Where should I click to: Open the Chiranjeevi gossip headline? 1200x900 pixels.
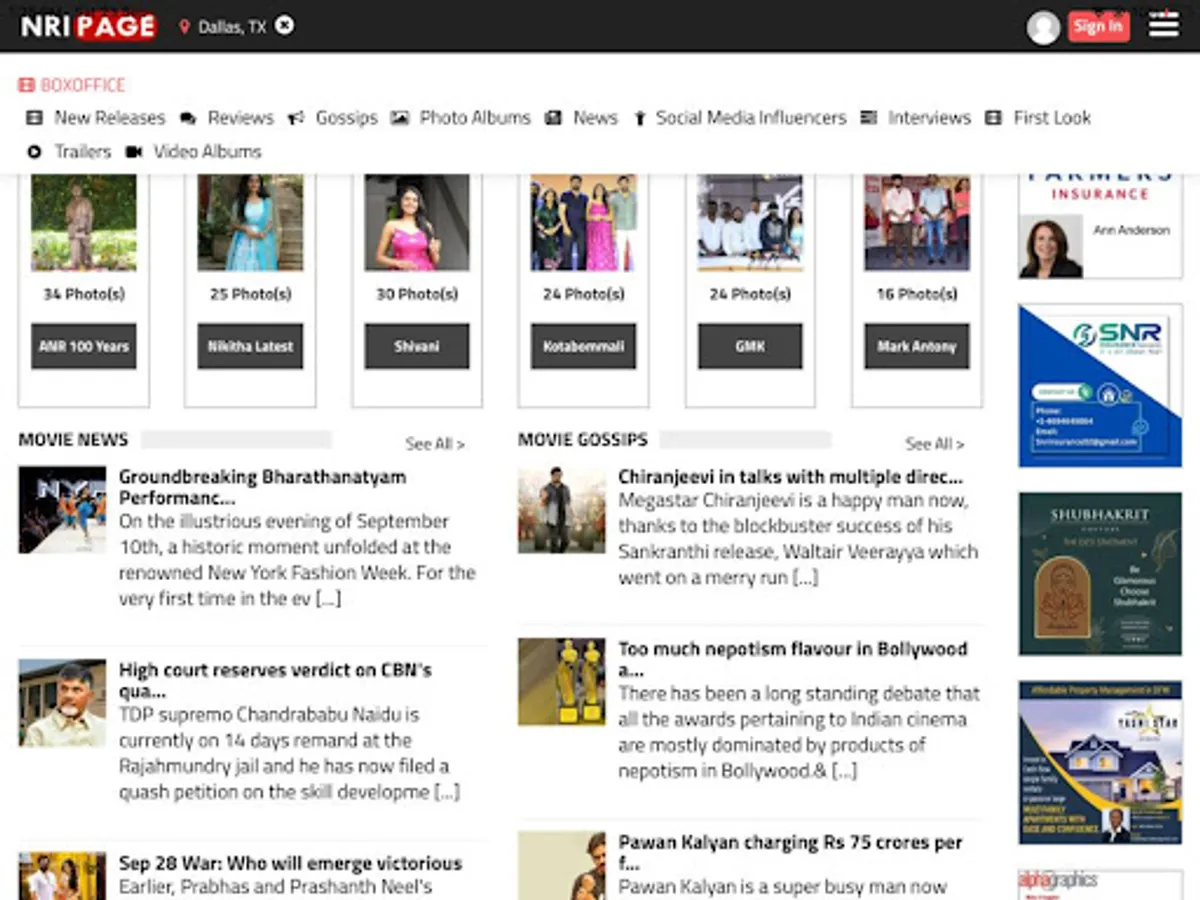[790, 477]
